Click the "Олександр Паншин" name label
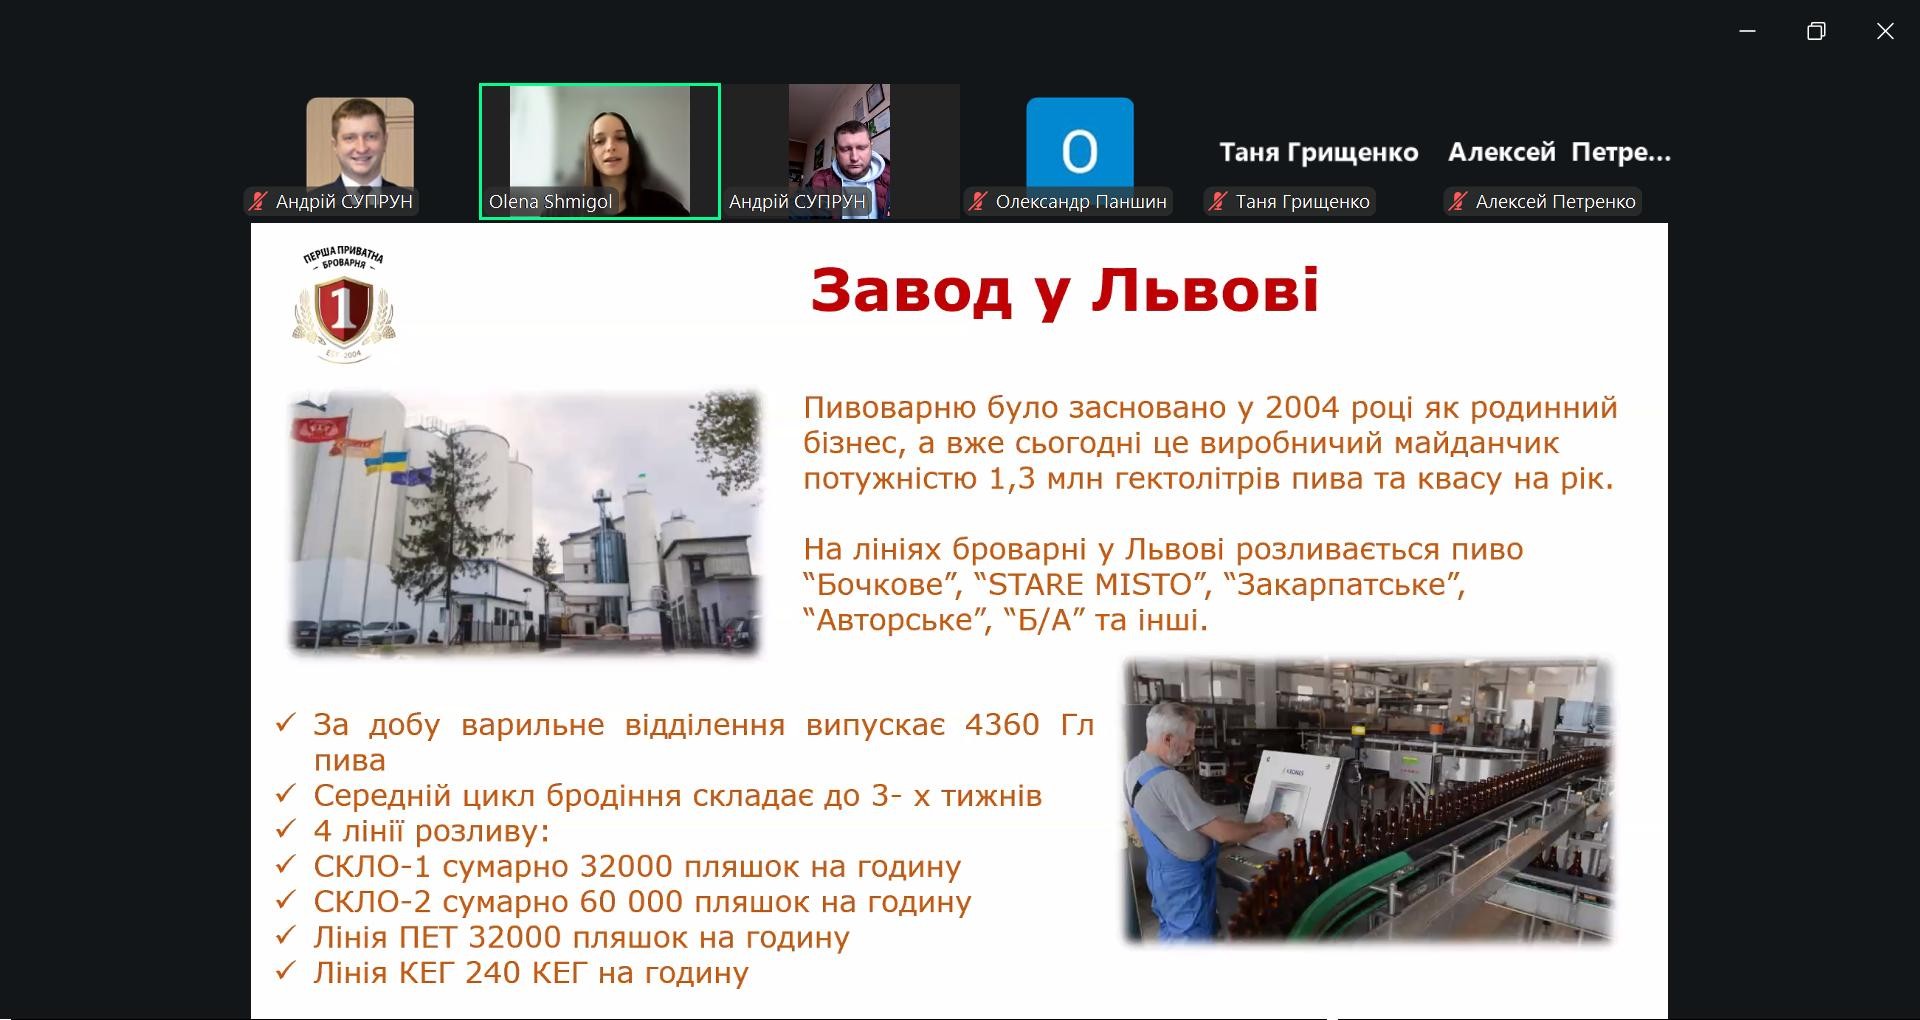Viewport: 1920px width, 1020px height. tap(1080, 202)
